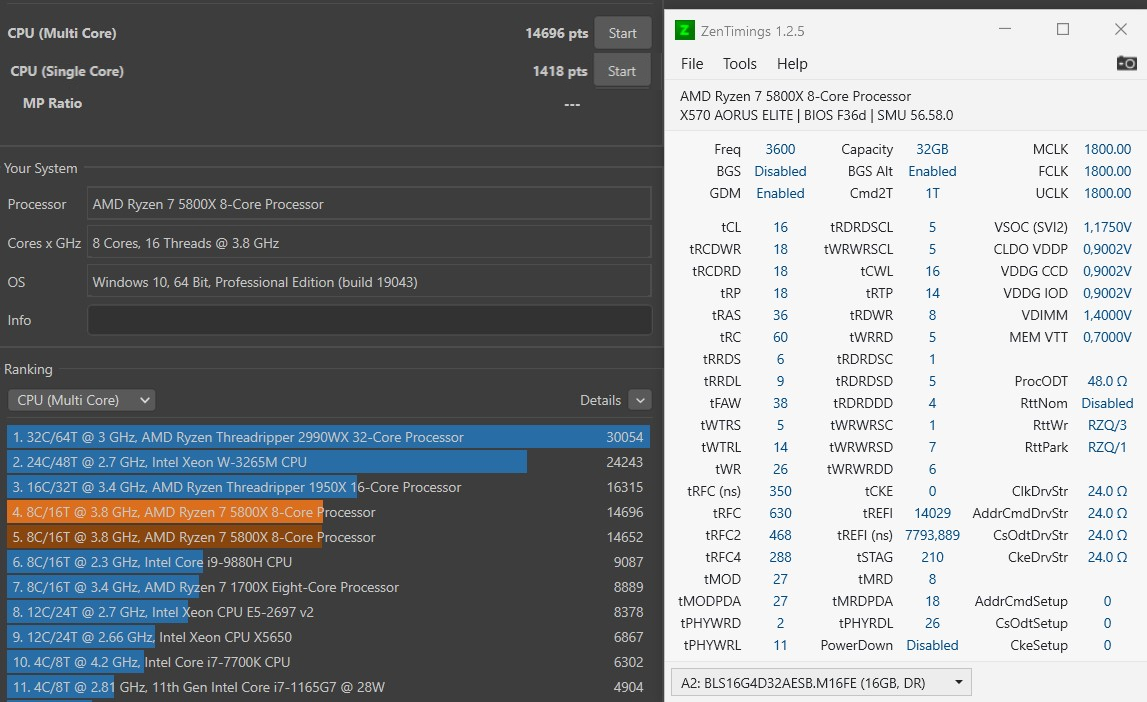Click the Freq value 3600
The height and width of the screenshot is (702, 1147).
tap(780, 149)
